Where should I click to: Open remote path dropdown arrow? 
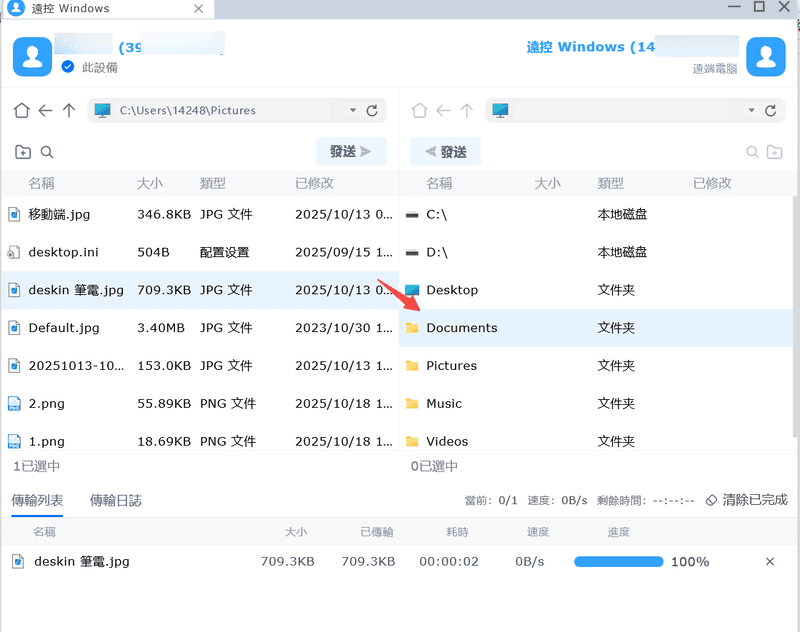(751, 110)
